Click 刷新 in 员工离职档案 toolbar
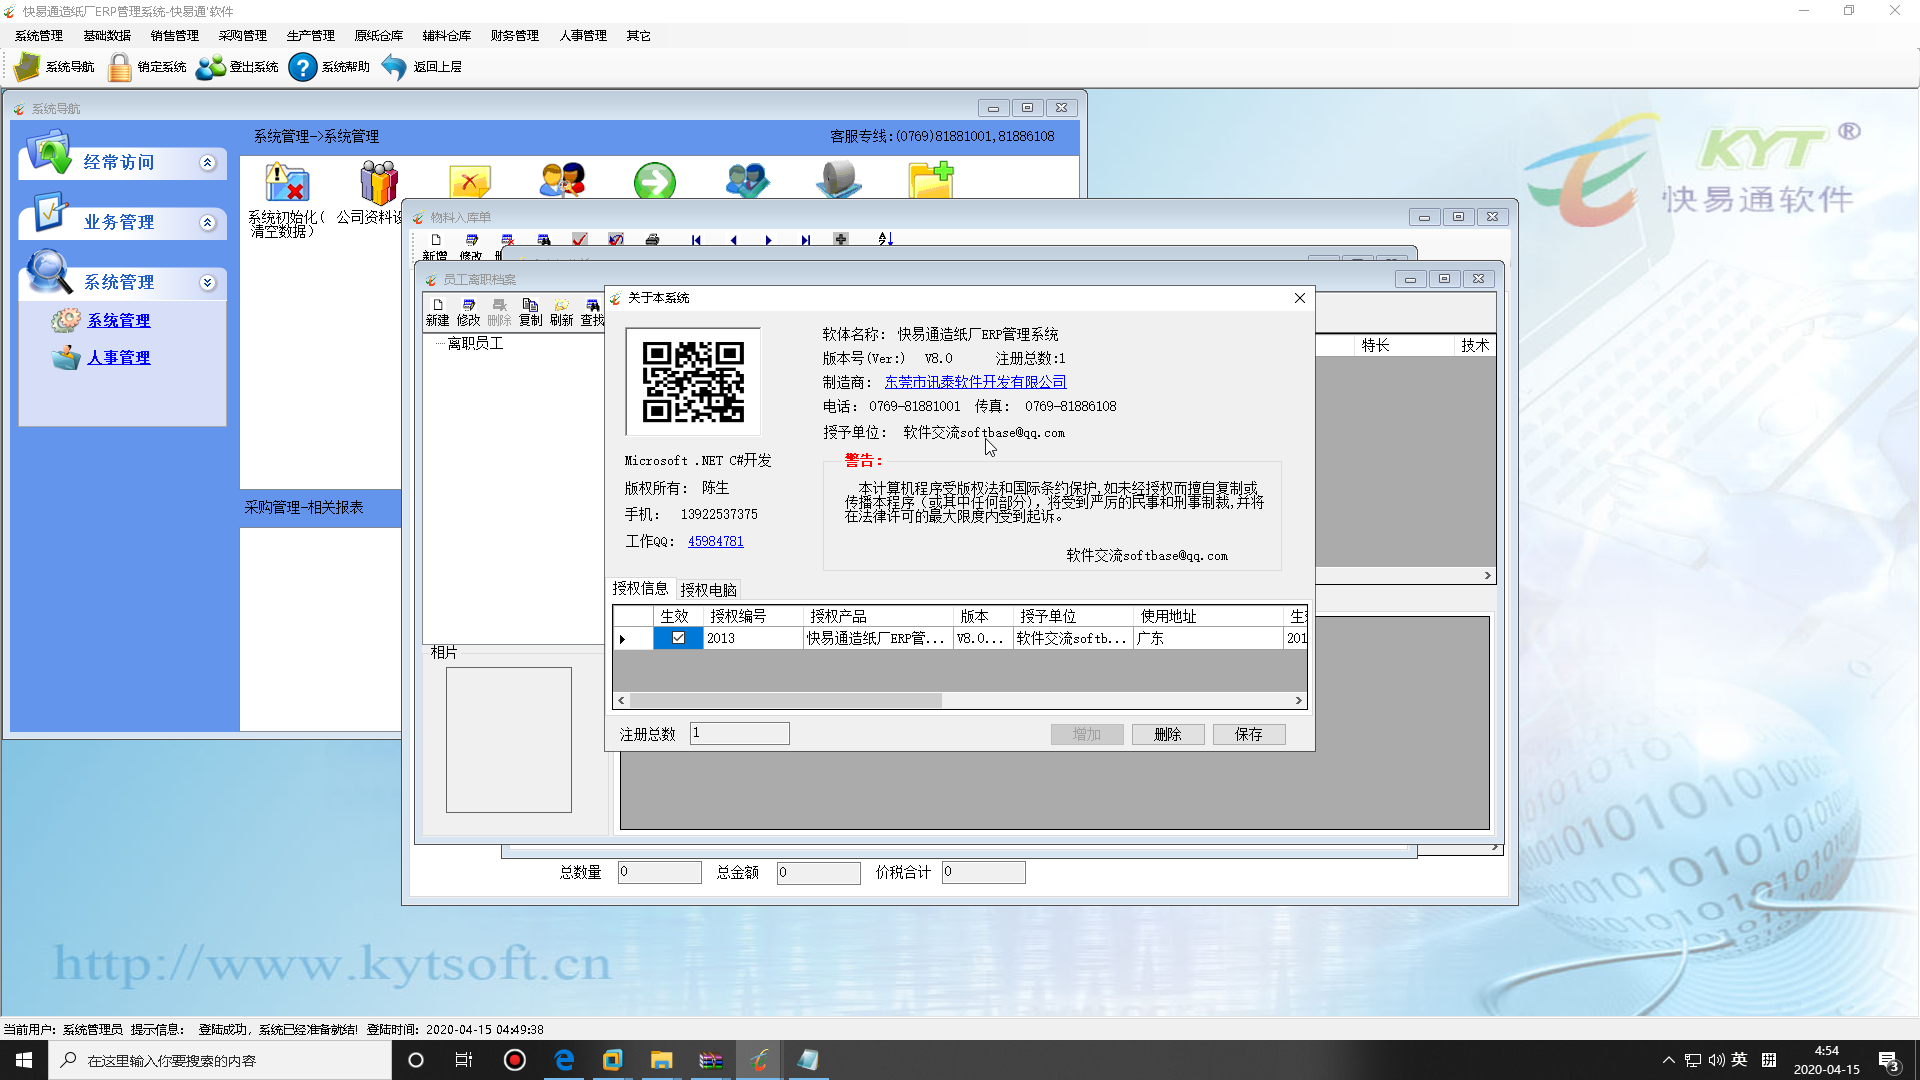This screenshot has height=1080, width=1920. pos(561,312)
